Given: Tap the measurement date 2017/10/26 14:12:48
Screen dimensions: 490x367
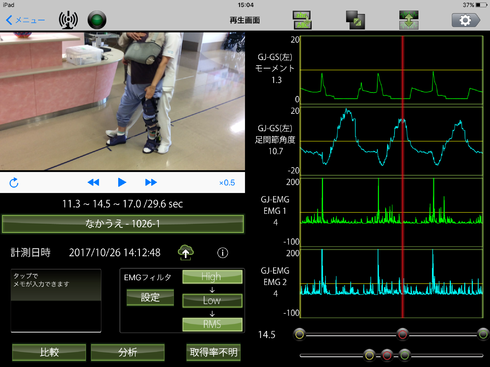Looking at the screenshot, I should 115,253.
